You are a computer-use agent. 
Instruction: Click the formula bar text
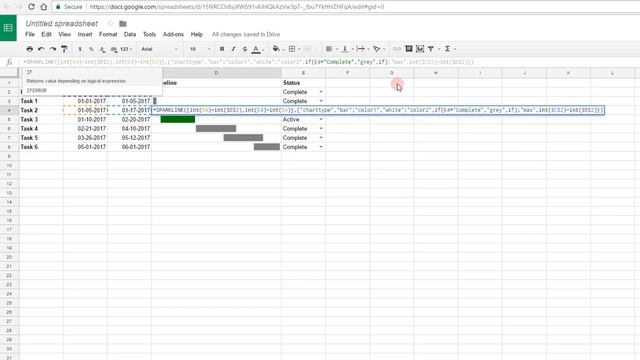click(x=248, y=62)
